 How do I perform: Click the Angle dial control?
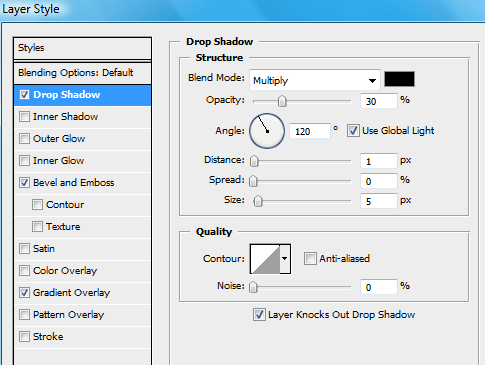[x=267, y=131]
